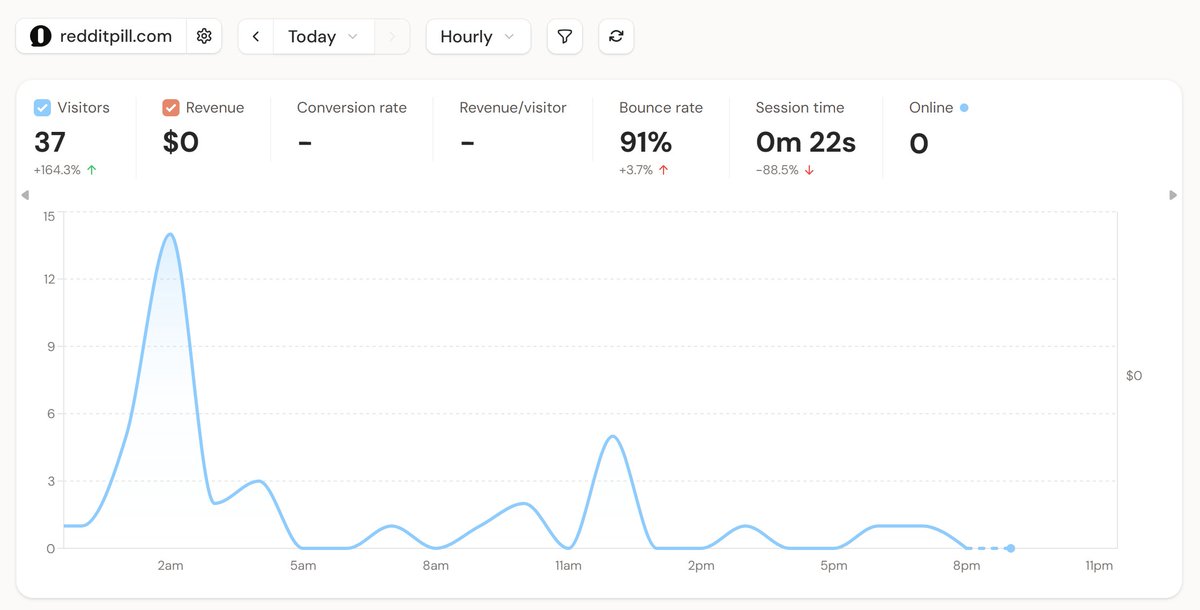This screenshot has width=1200, height=610.
Task: Click the chart peak after 11am
Action: (x=613, y=436)
